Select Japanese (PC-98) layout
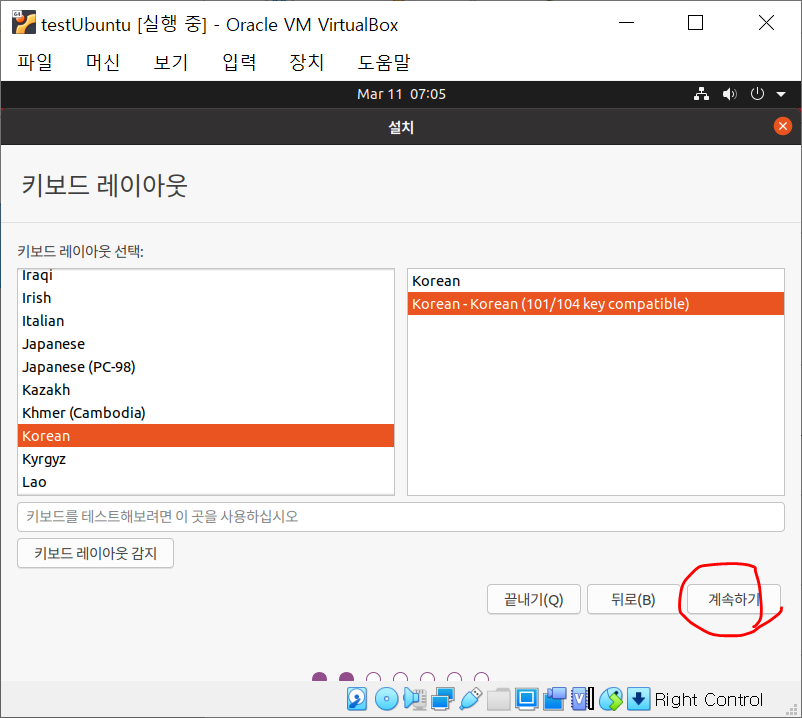 point(206,367)
